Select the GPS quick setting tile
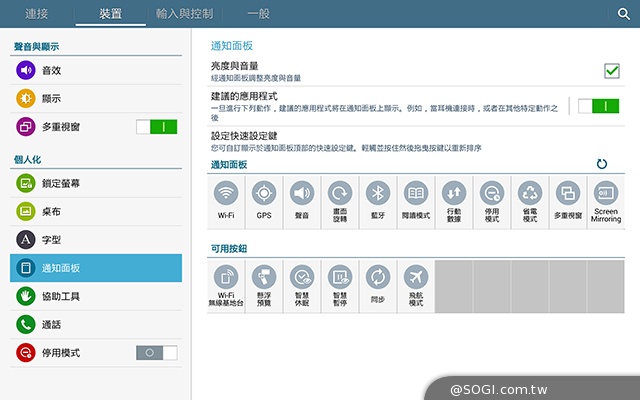This screenshot has width=640, height=400. coord(264,200)
